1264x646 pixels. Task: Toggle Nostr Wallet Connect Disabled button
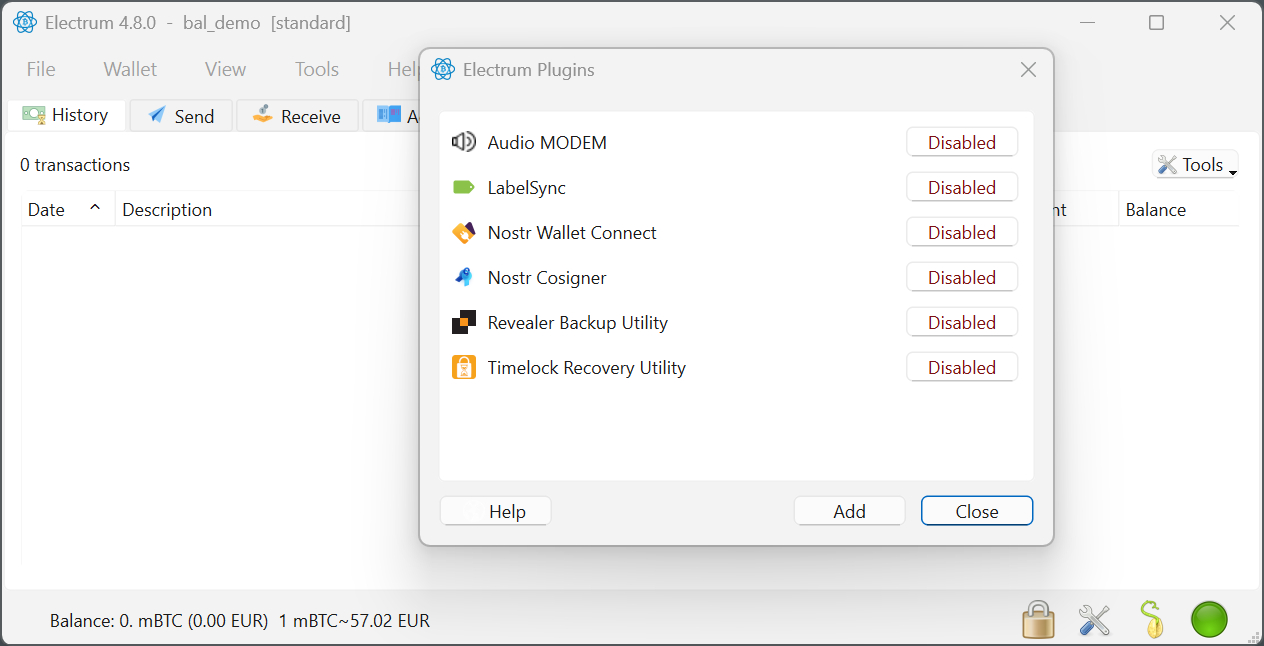click(962, 232)
